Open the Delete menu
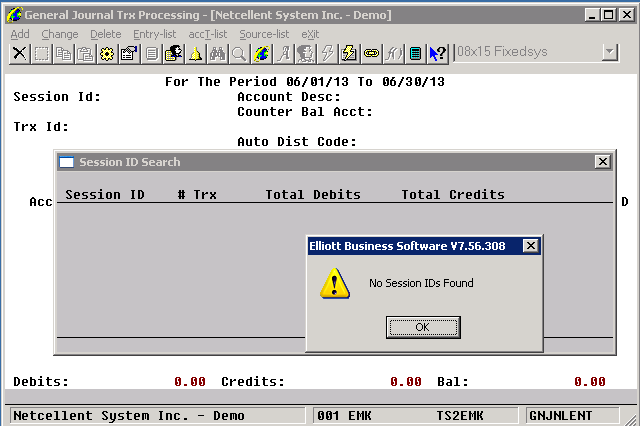 coord(106,34)
